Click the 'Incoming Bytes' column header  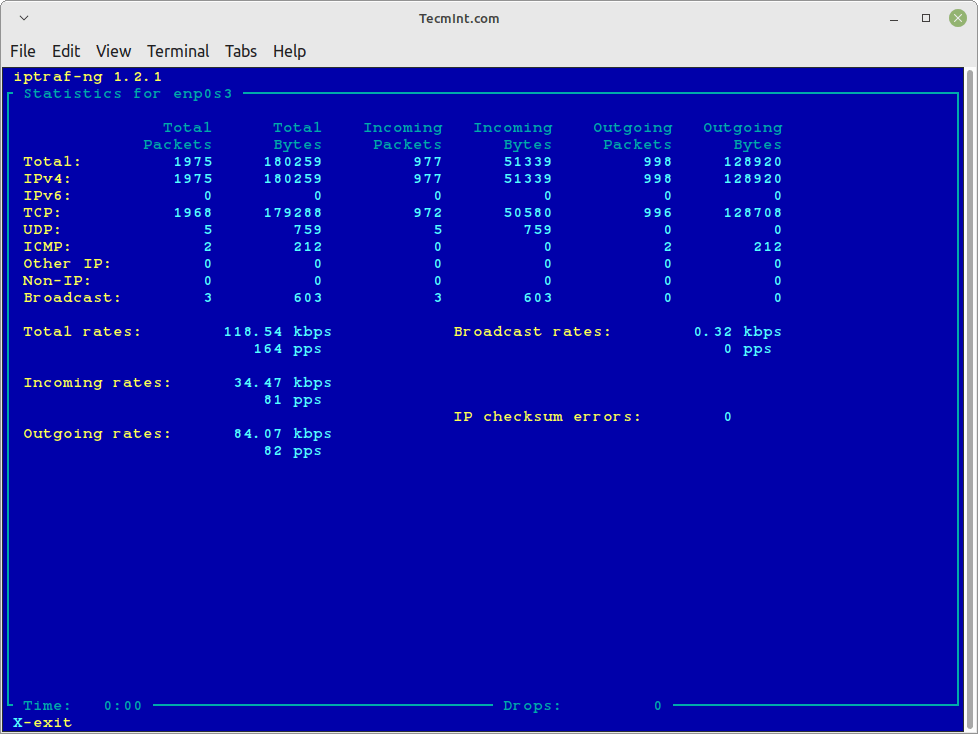click(x=513, y=136)
